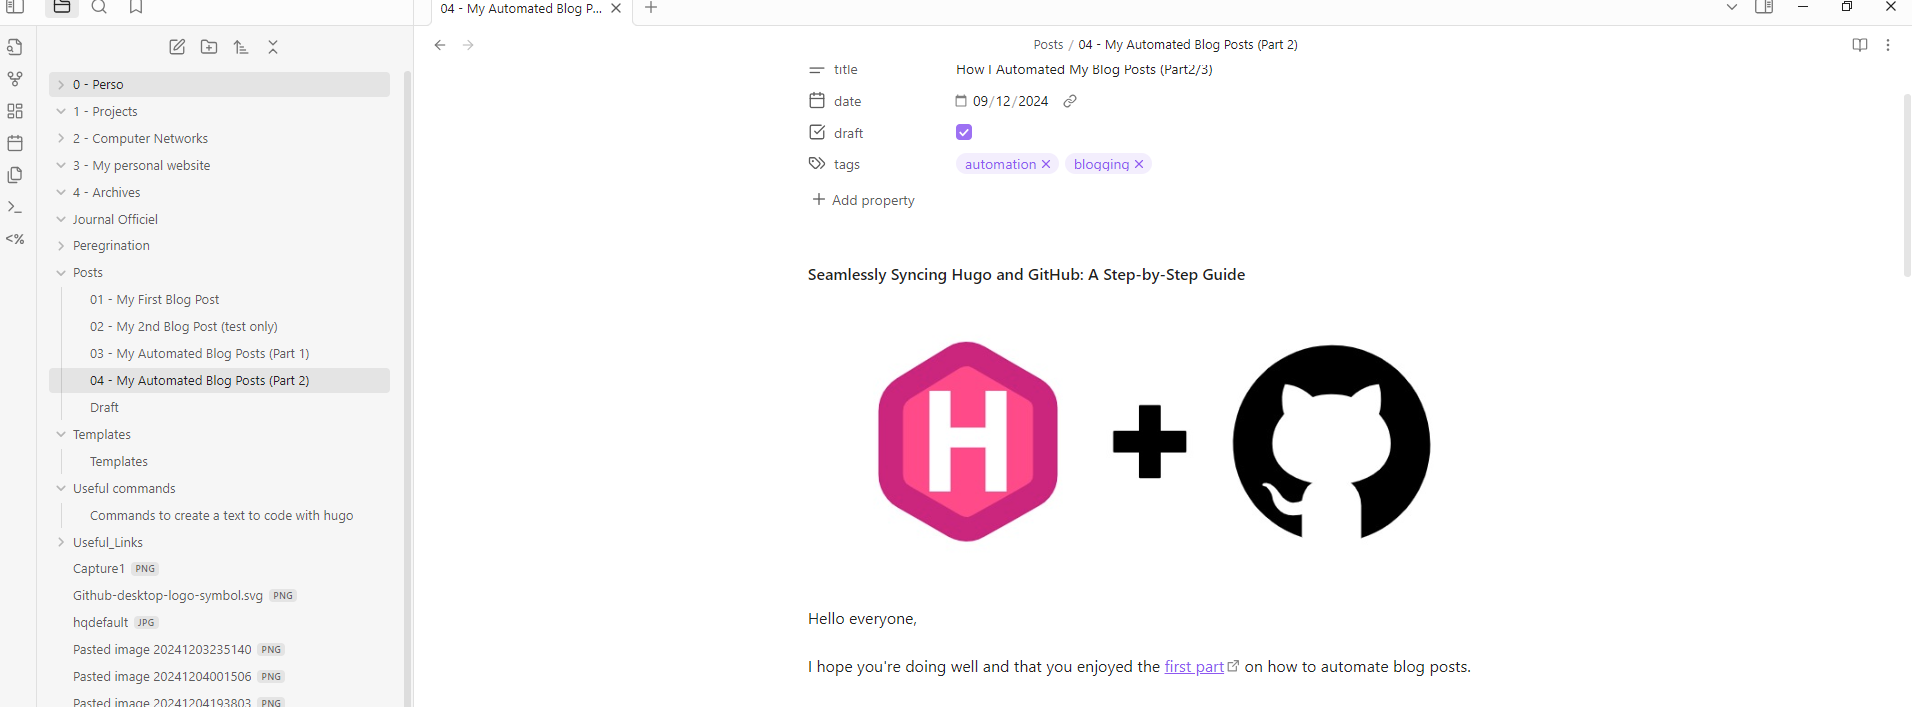
Task: Open note 03 - My Automated Blog Posts (Part 1)
Action: point(199,354)
